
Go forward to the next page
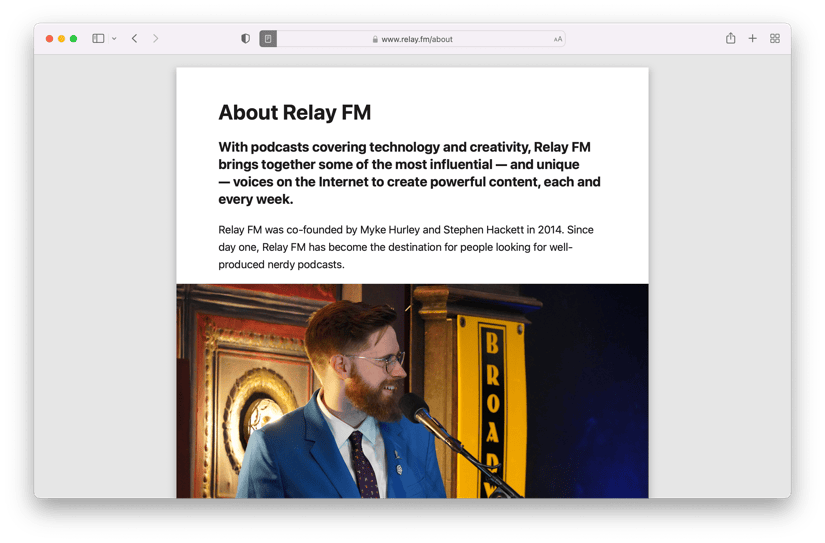[x=155, y=38]
